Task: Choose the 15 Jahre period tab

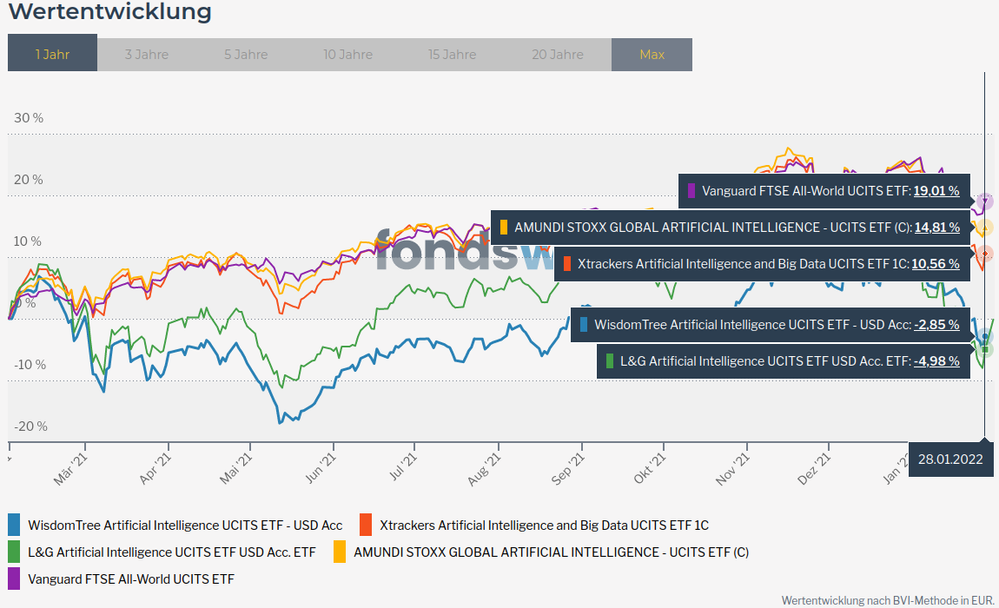Action: click(x=451, y=54)
